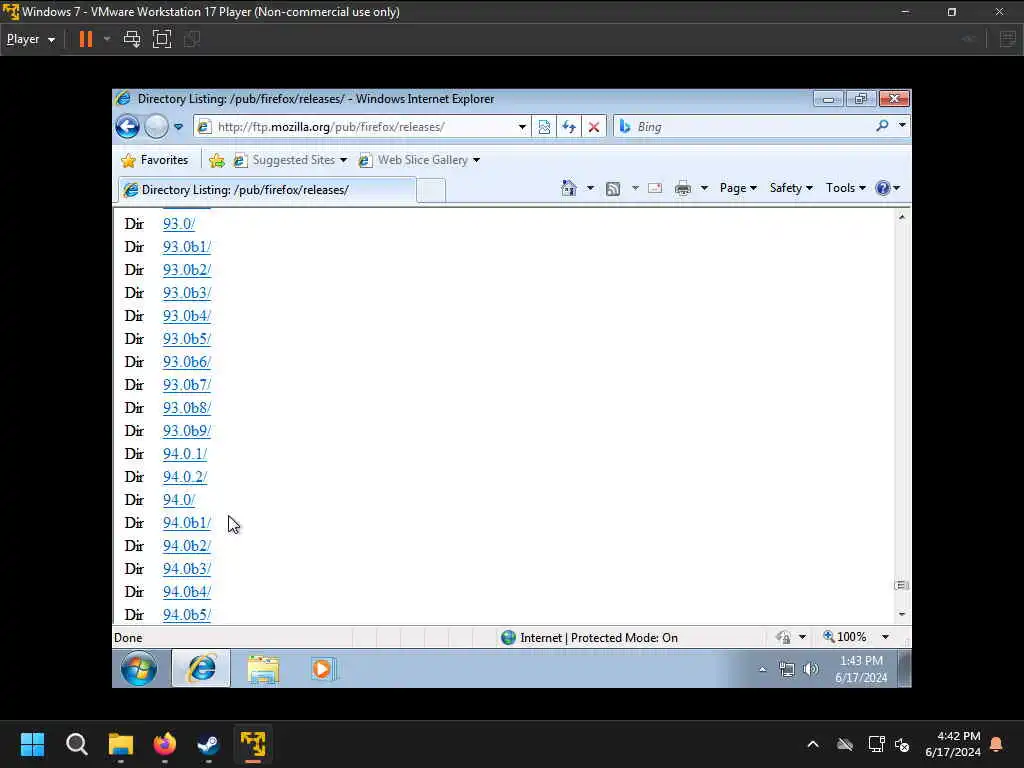Open Windows Explorer on Windows 7 taskbar
The height and width of the screenshot is (768, 1024).
tap(263, 669)
